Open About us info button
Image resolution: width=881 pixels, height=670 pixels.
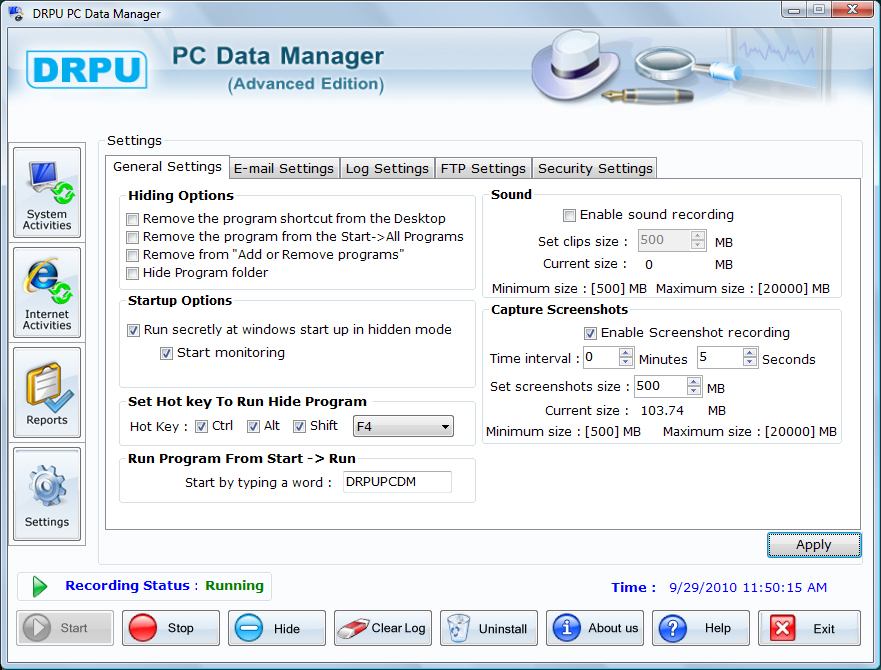click(595, 628)
